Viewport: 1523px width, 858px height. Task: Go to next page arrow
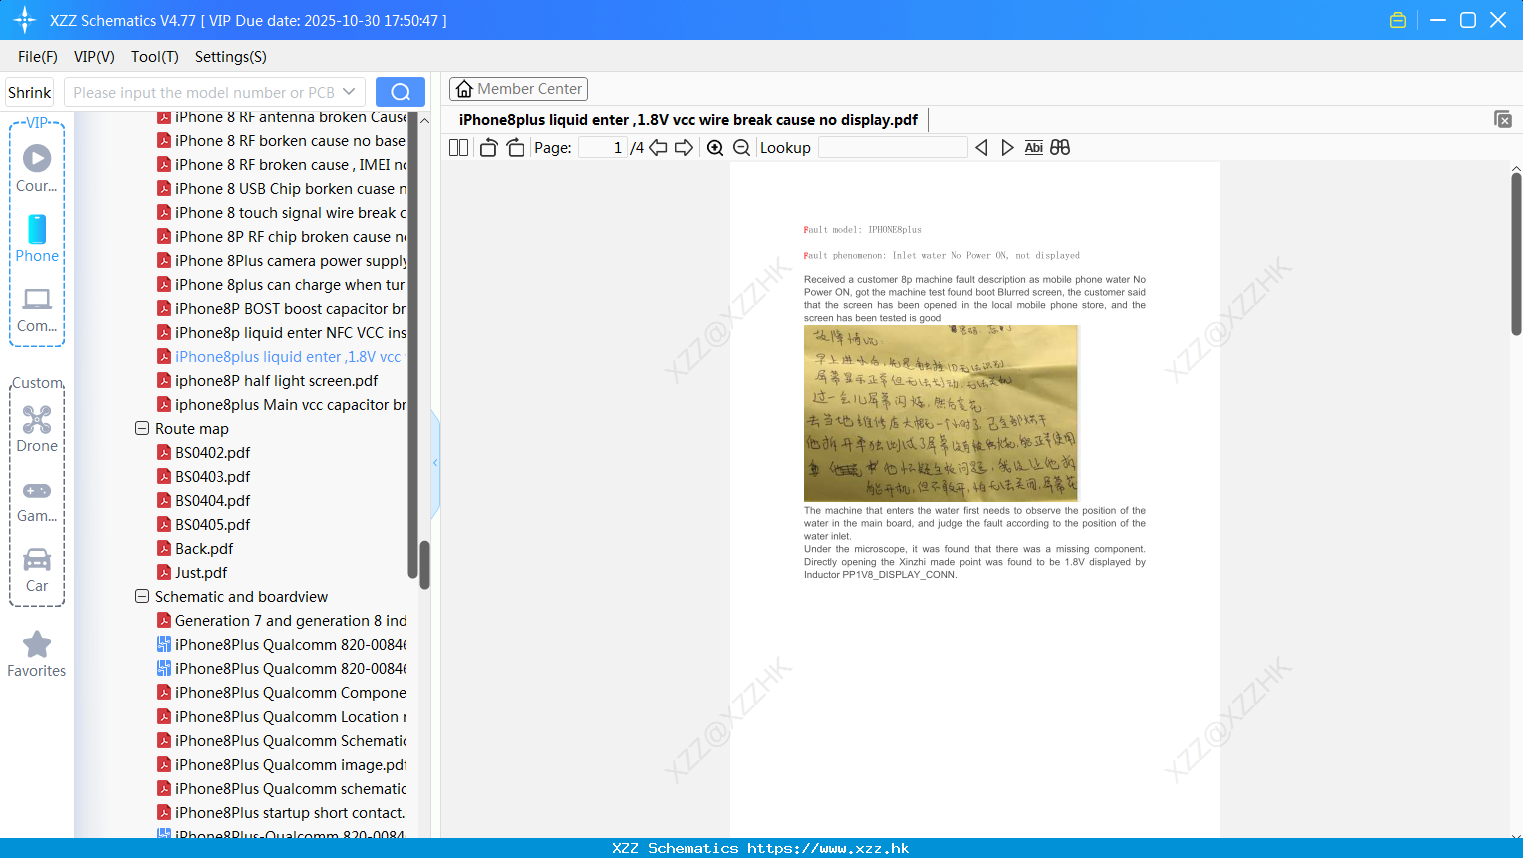pos(684,147)
